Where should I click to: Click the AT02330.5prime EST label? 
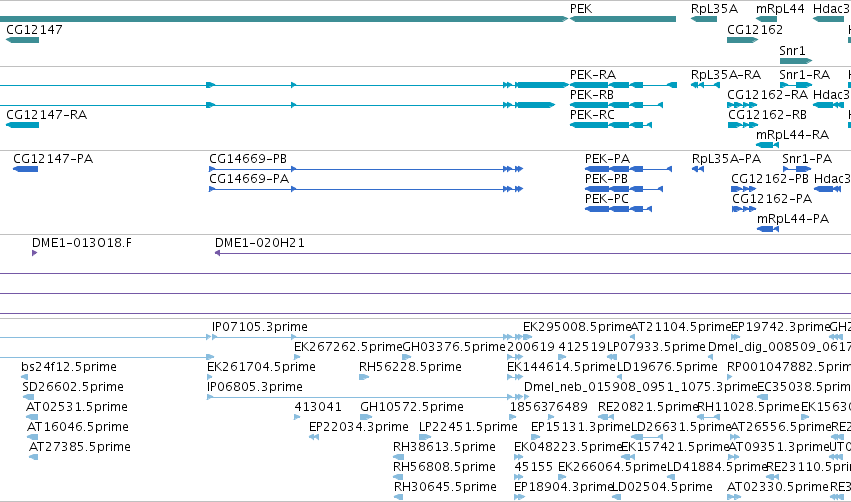[x=778, y=487]
